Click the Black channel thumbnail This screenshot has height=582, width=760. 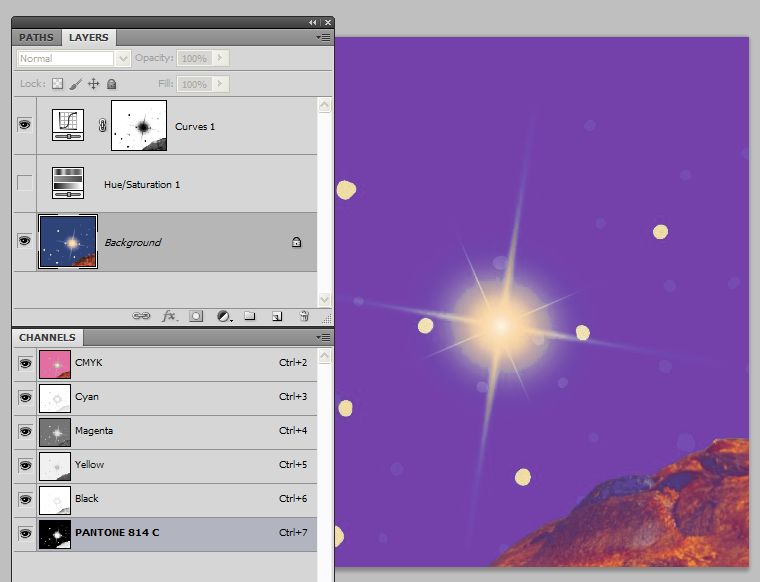point(55,500)
